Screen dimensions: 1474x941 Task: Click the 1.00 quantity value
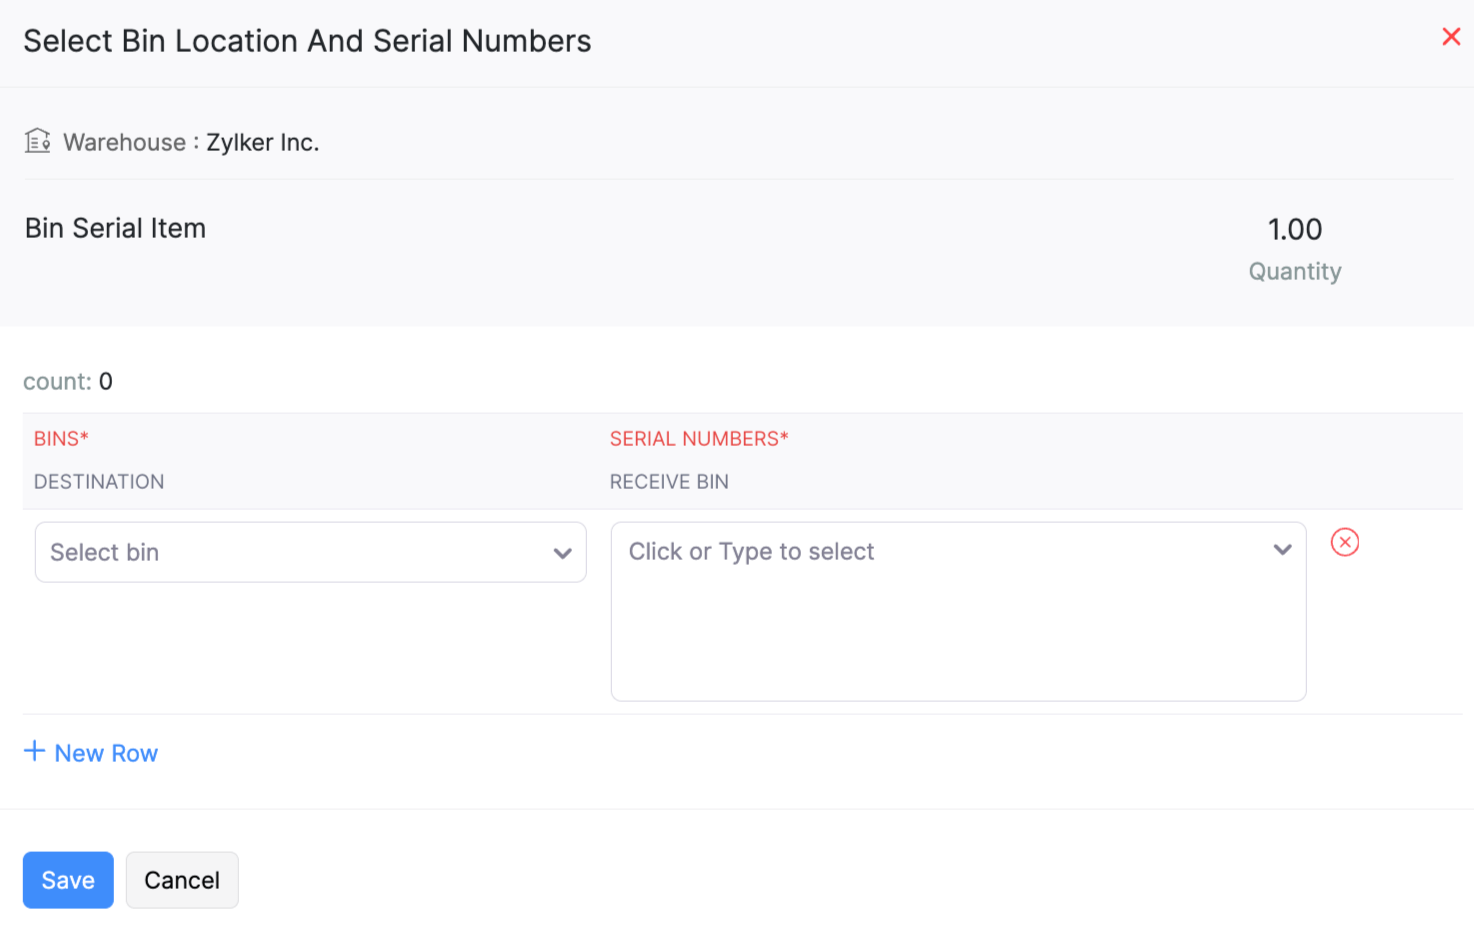pos(1294,230)
